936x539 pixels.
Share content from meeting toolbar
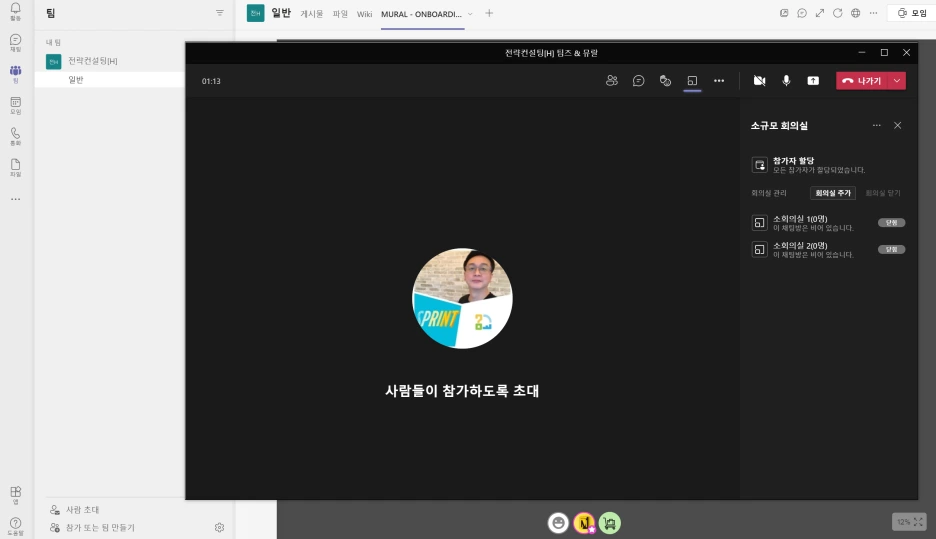coord(813,81)
